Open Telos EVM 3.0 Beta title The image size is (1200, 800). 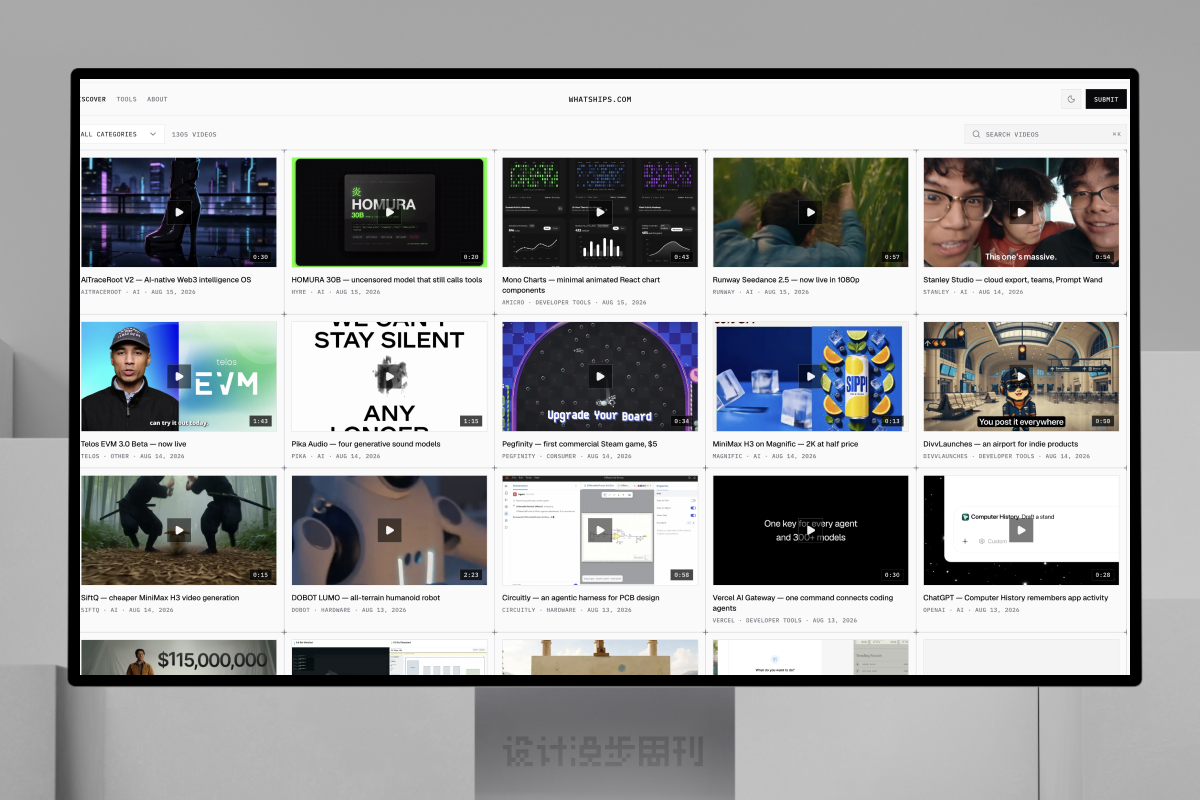click(134, 444)
